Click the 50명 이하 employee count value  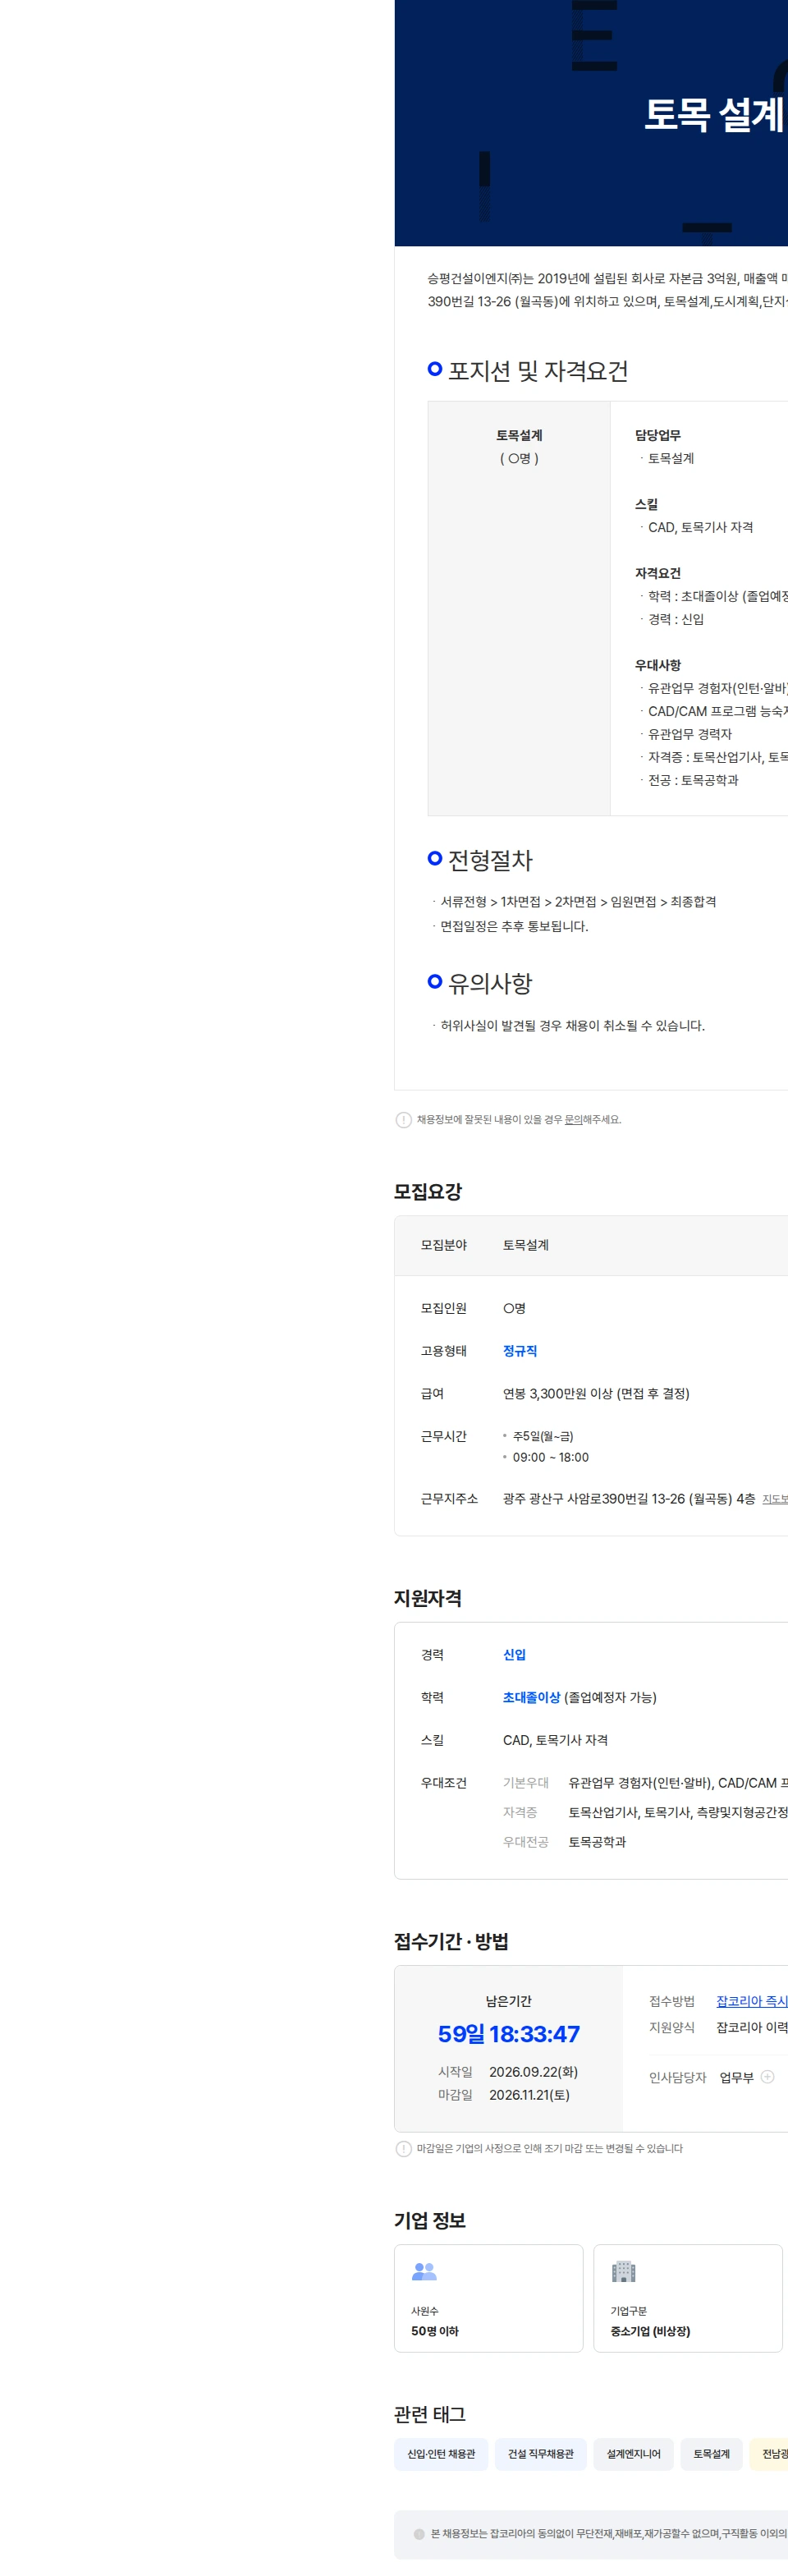tap(434, 2330)
